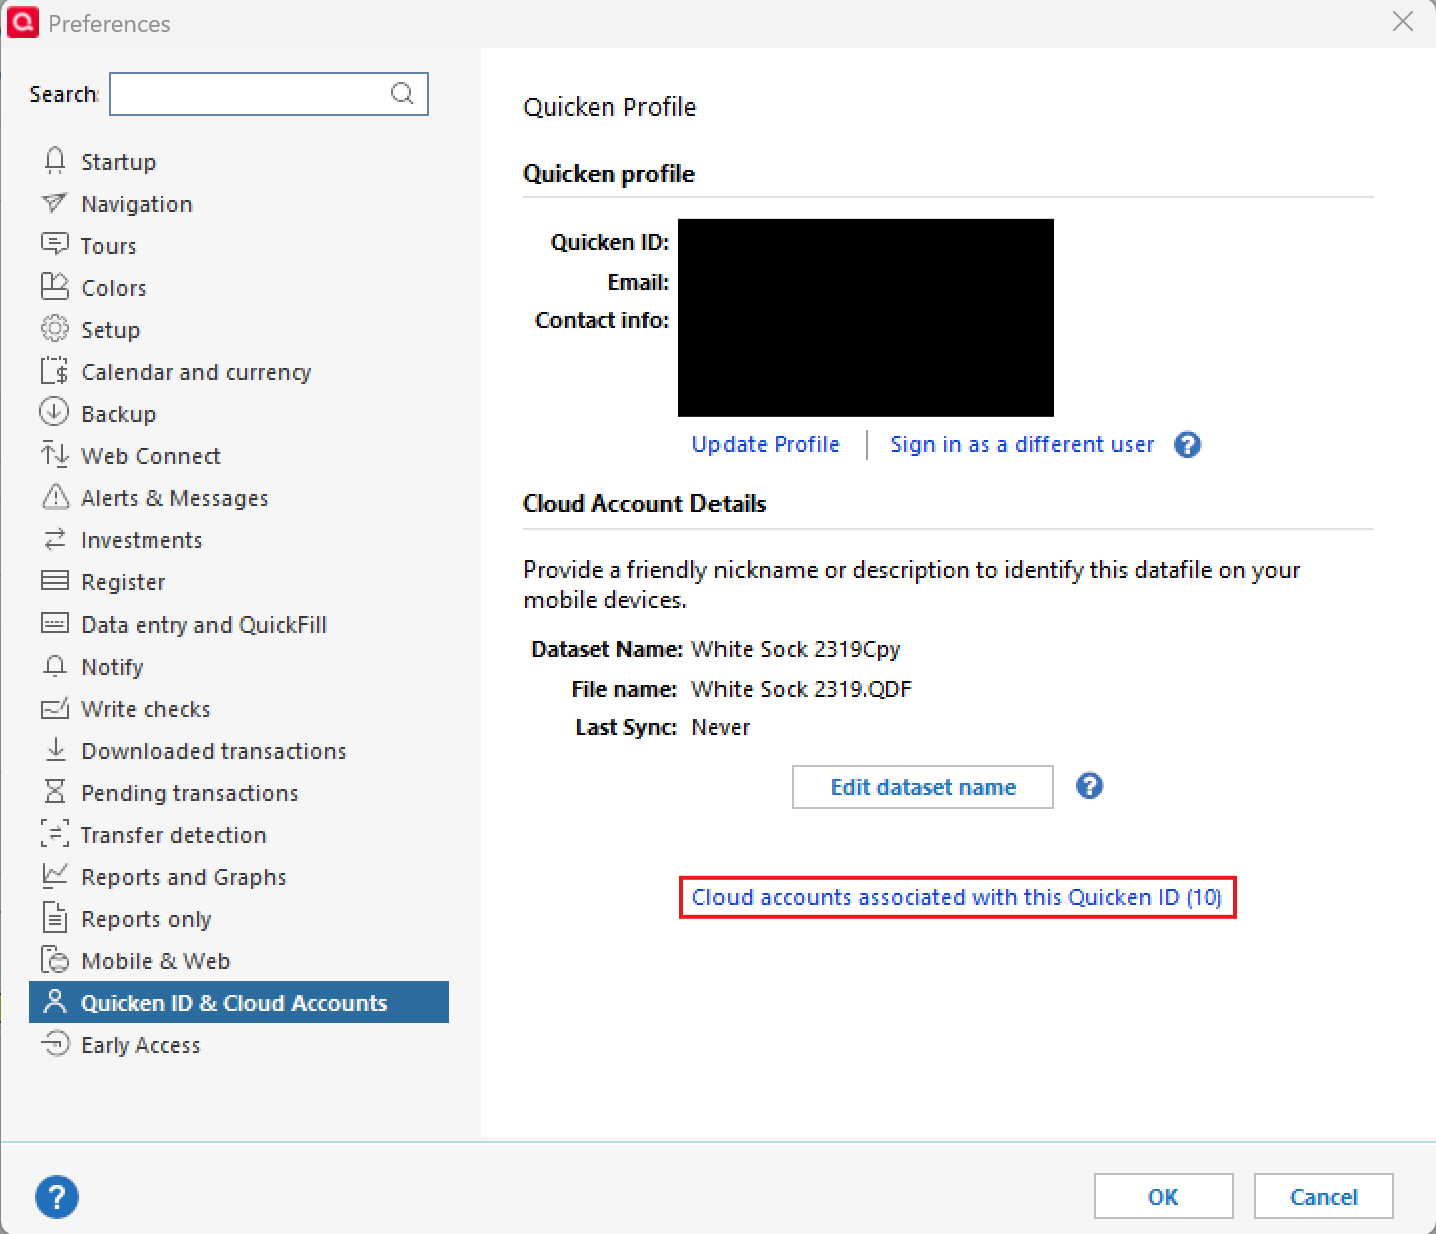Image resolution: width=1436 pixels, height=1234 pixels.
Task: Open the Startup preferences section
Action: tap(118, 162)
